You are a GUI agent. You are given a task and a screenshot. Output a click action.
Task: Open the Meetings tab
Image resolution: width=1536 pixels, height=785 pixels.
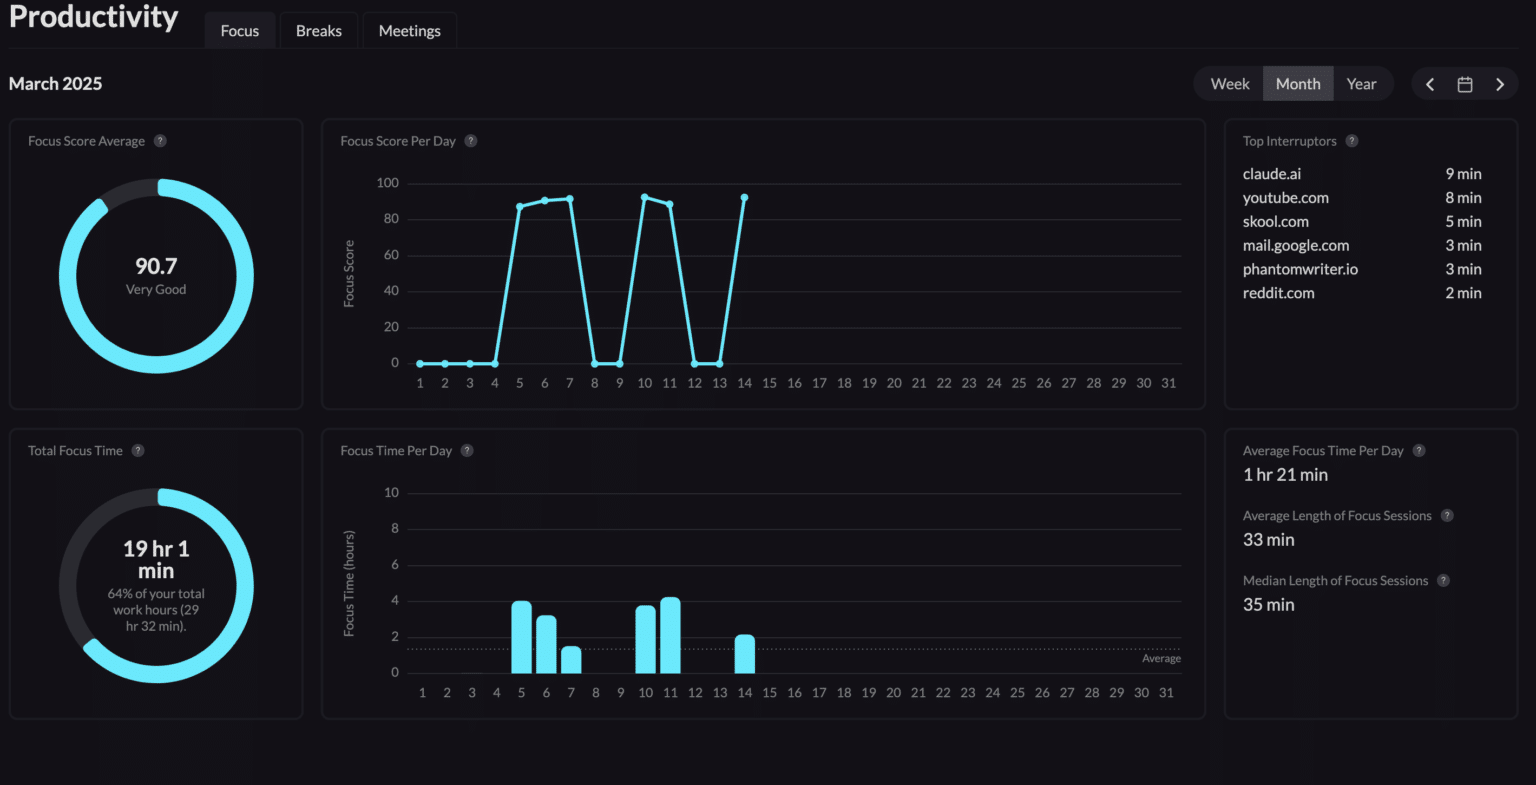tap(410, 31)
